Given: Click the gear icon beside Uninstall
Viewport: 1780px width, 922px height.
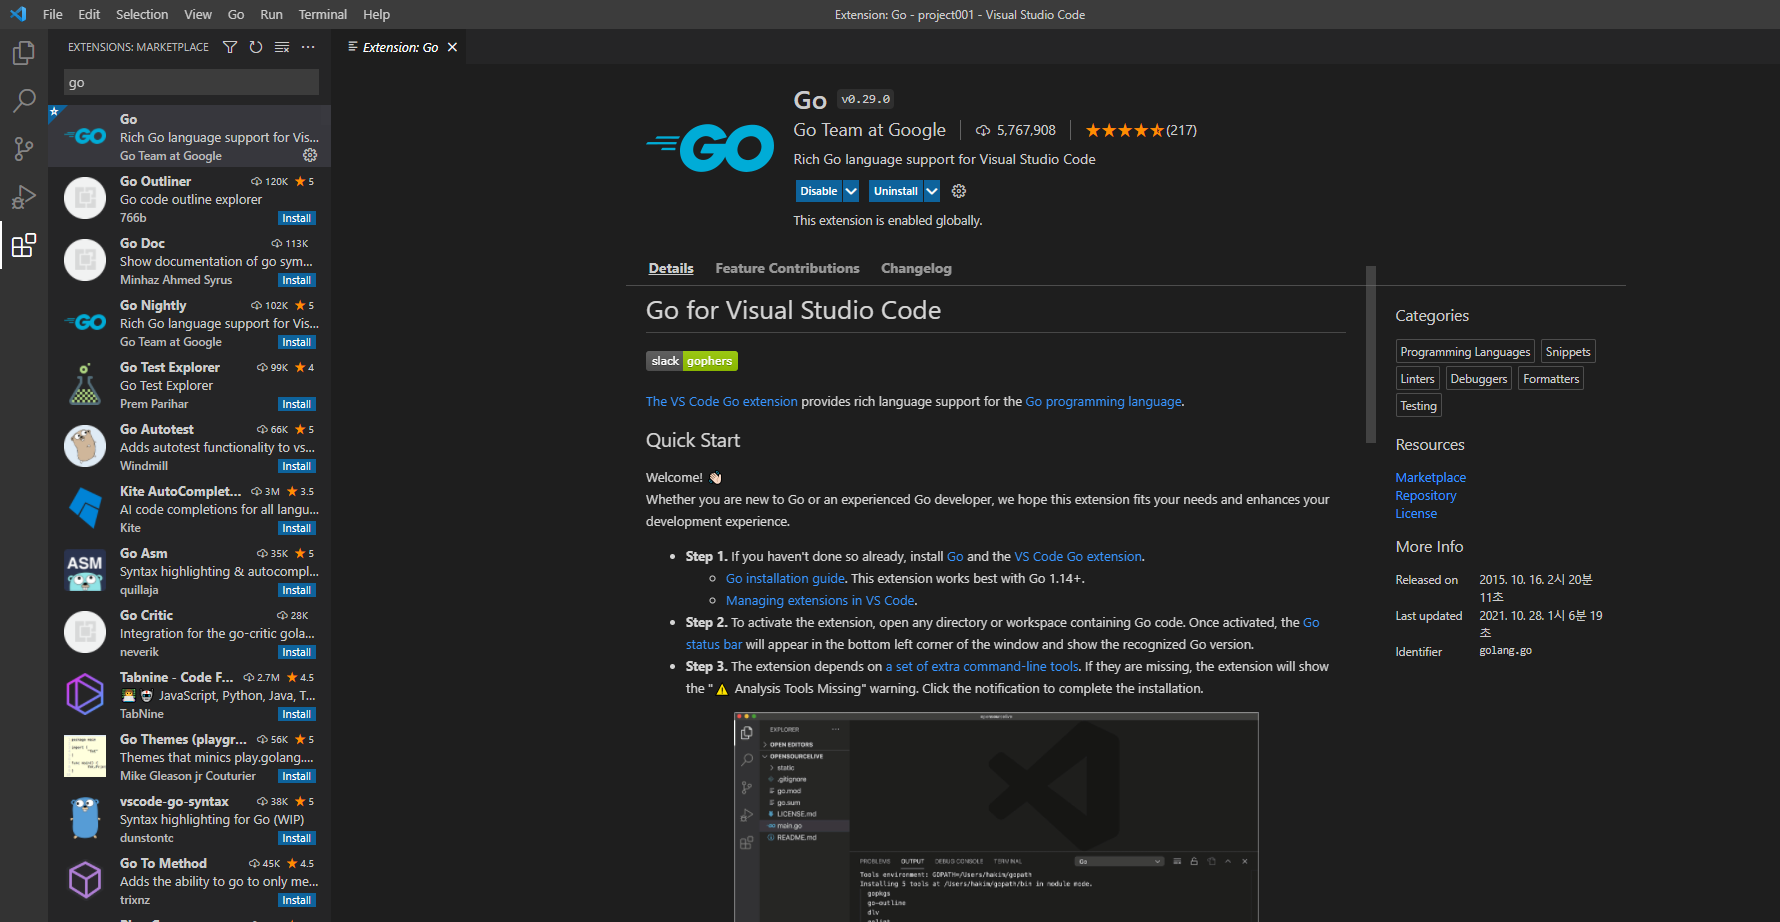Looking at the screenshot, I should [x=959, y=191].
